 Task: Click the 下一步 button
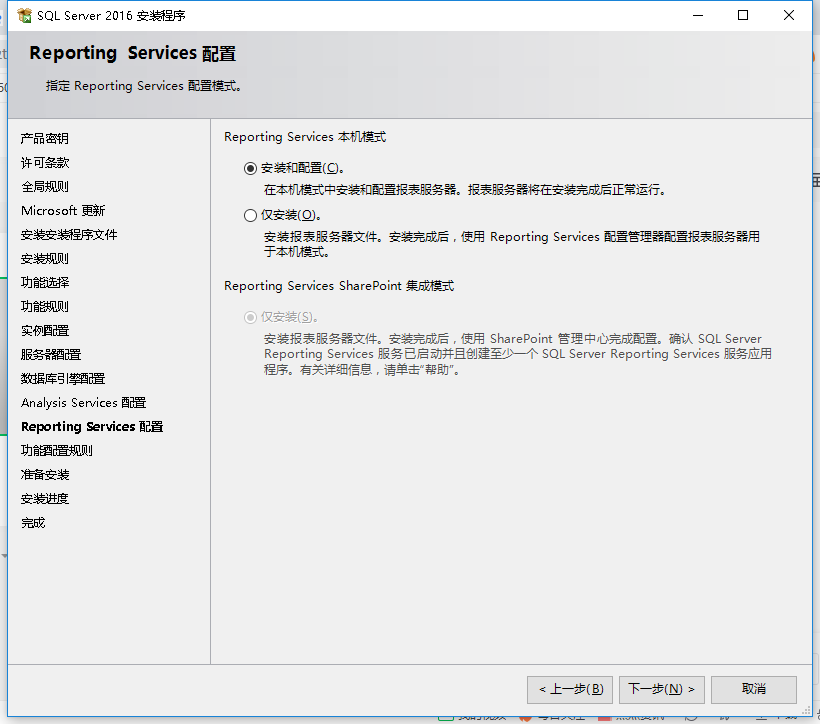661,689
